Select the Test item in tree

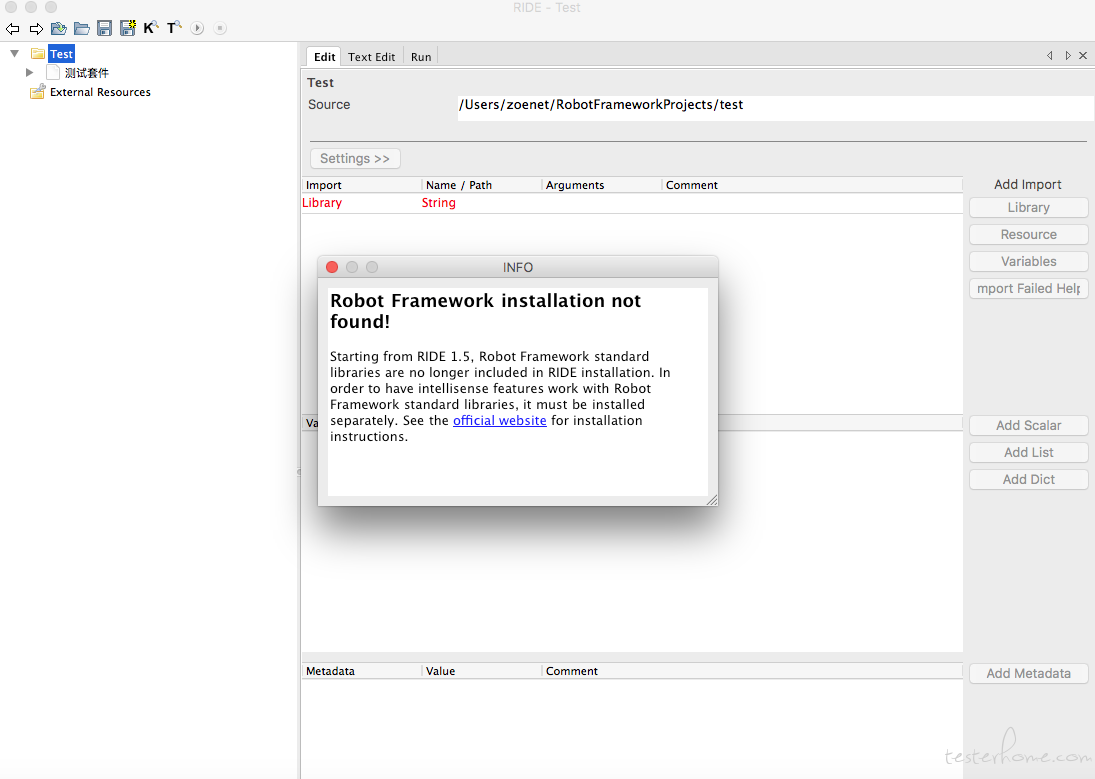[x=61, y=54]
